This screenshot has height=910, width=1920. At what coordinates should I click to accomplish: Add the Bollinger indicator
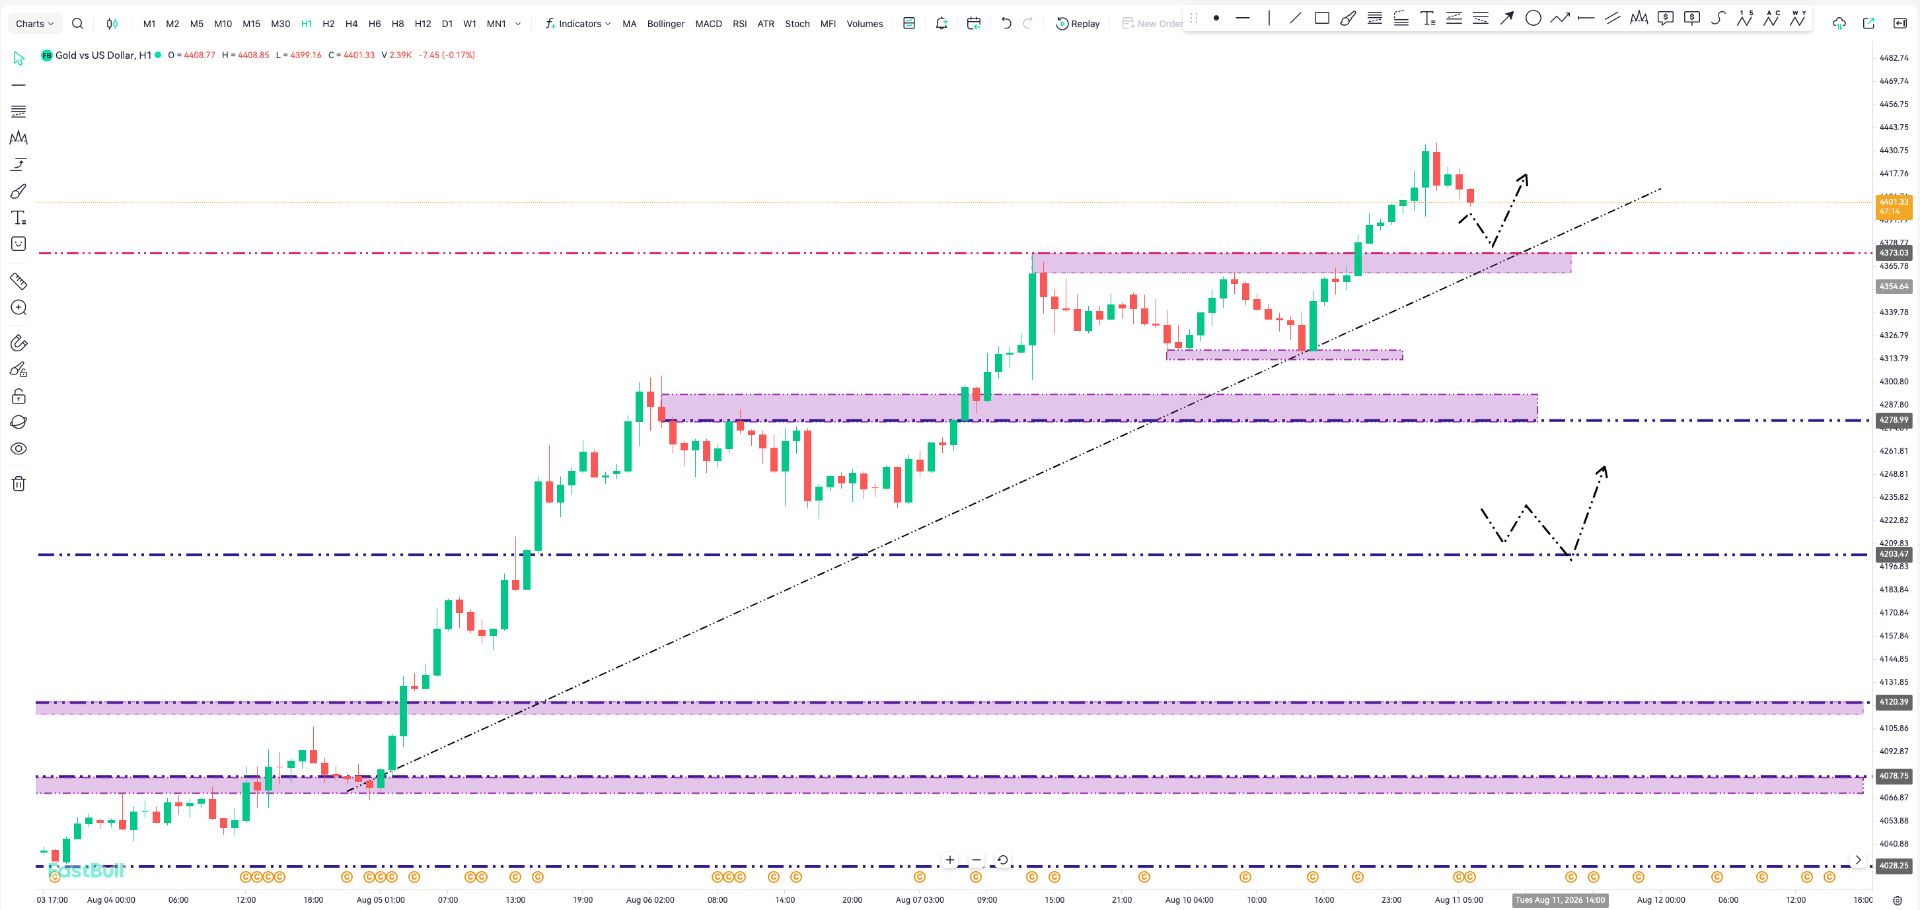[666, 23]
